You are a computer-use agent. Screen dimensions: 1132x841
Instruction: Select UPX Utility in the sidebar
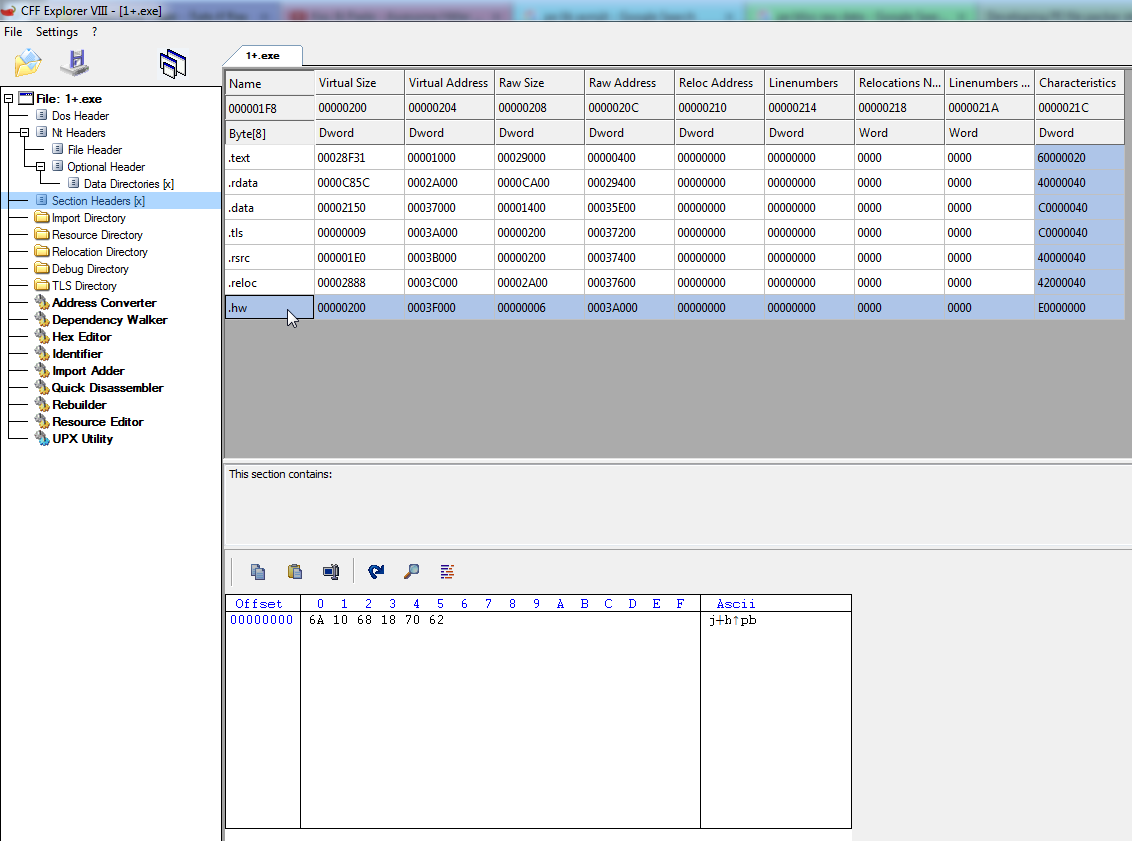pos(82,439)
